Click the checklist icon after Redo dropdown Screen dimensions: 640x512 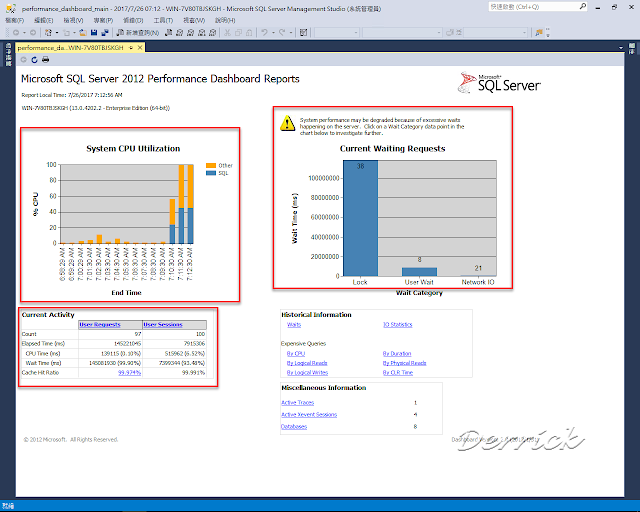[303, 33]
